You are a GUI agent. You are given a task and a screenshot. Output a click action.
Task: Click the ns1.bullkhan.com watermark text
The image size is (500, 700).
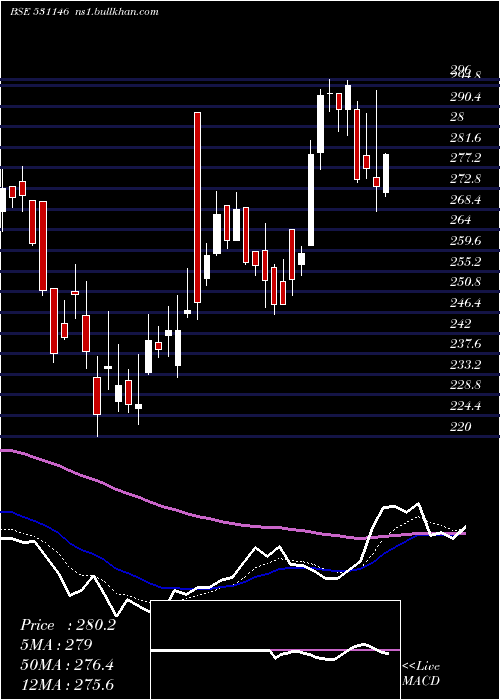pyautogui.click(x=117, y=12)
